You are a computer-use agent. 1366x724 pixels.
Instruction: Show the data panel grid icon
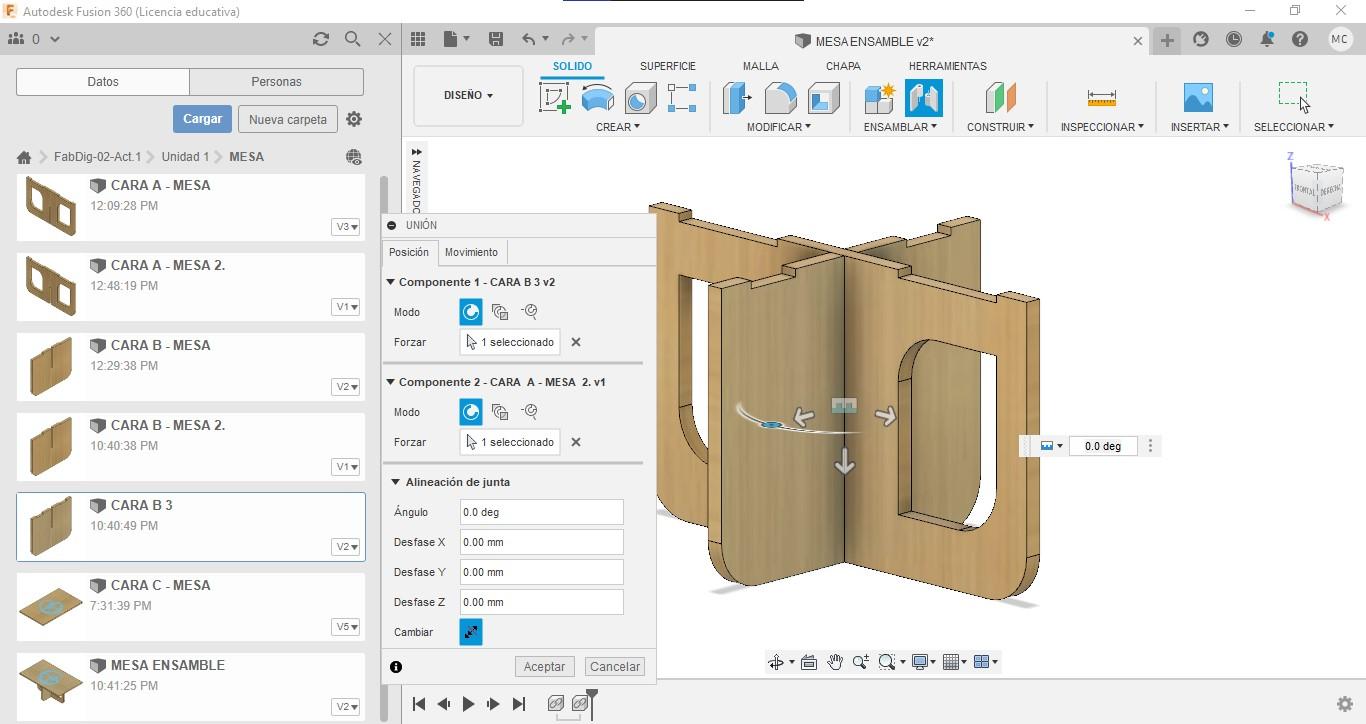tap(418, 39)
